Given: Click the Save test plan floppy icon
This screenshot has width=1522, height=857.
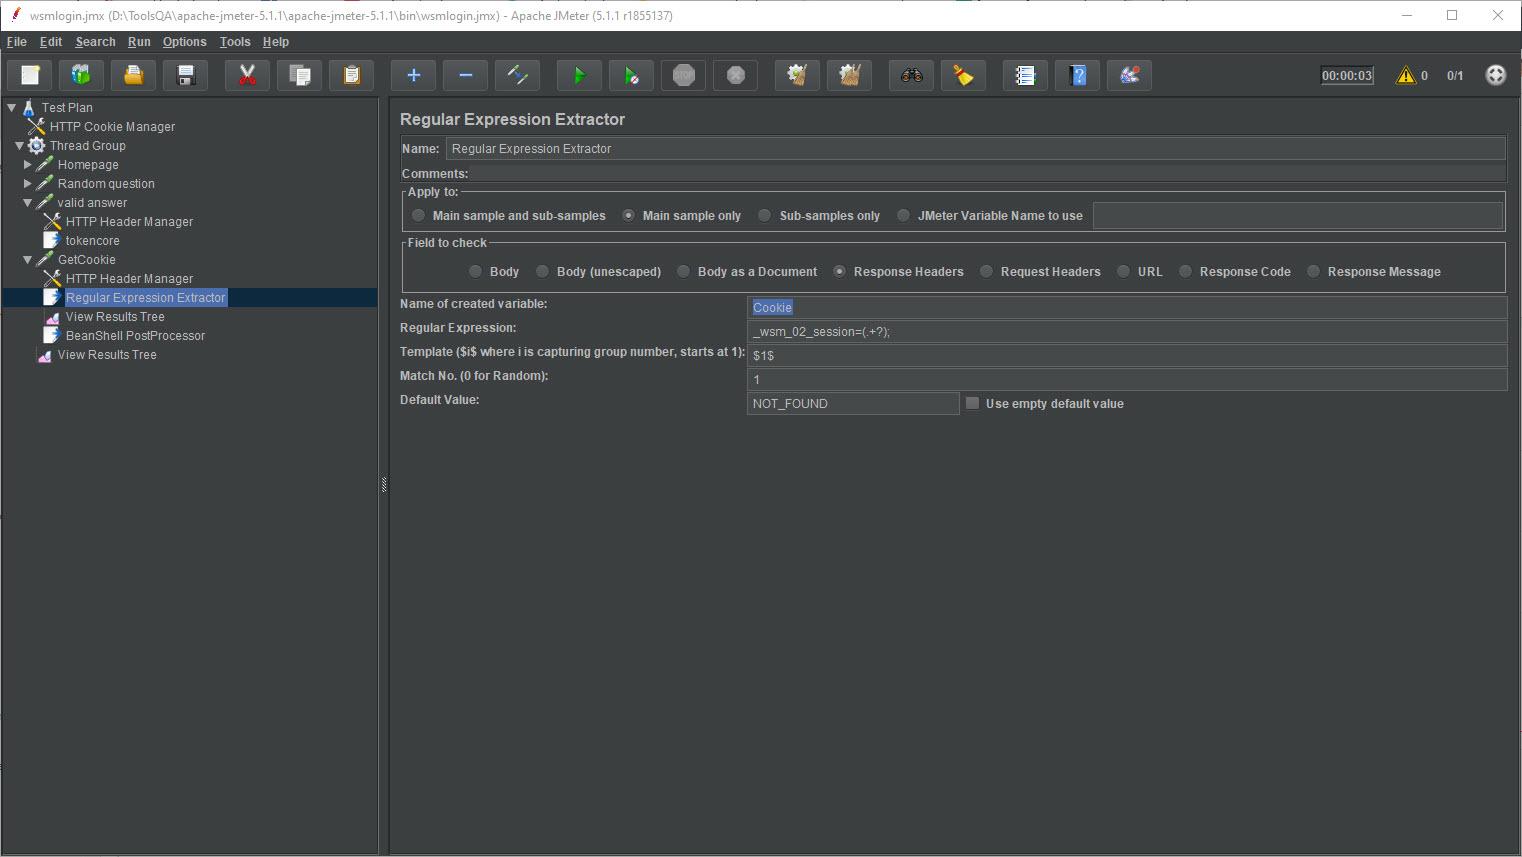Looking at the screenshot, I should pyautogui.click(x=185, y=76).
